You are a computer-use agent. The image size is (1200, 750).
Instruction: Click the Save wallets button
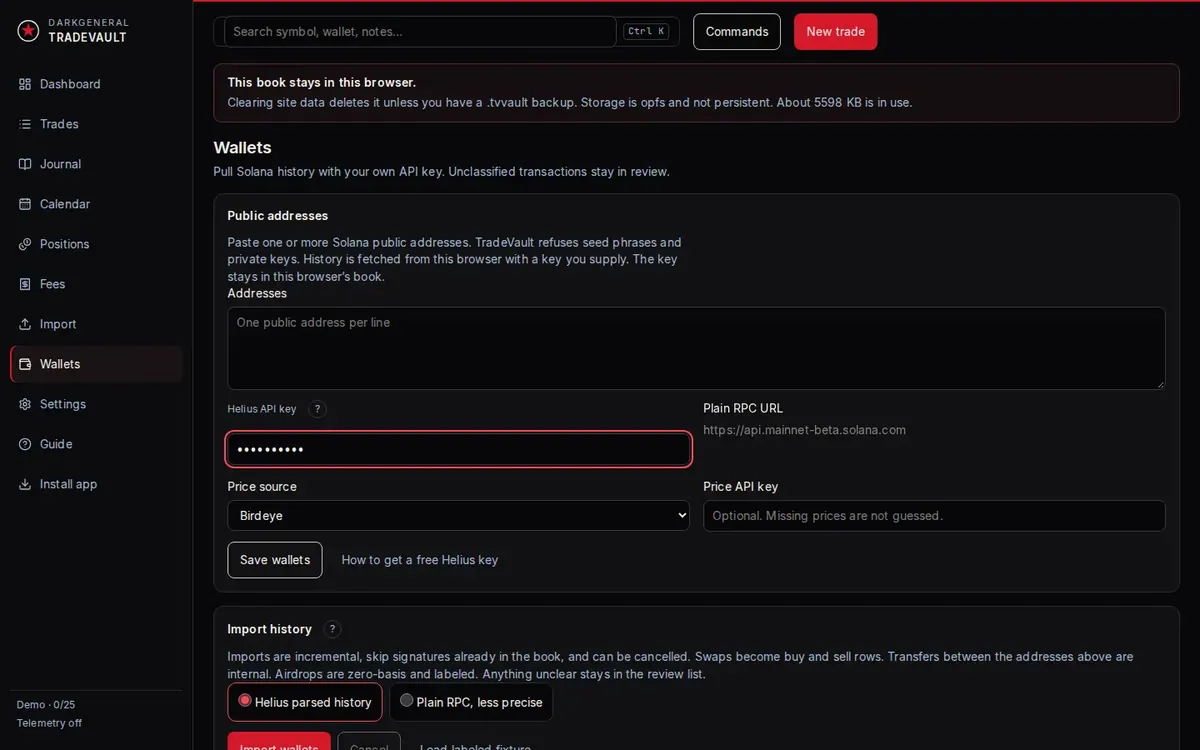click(275, 560)
